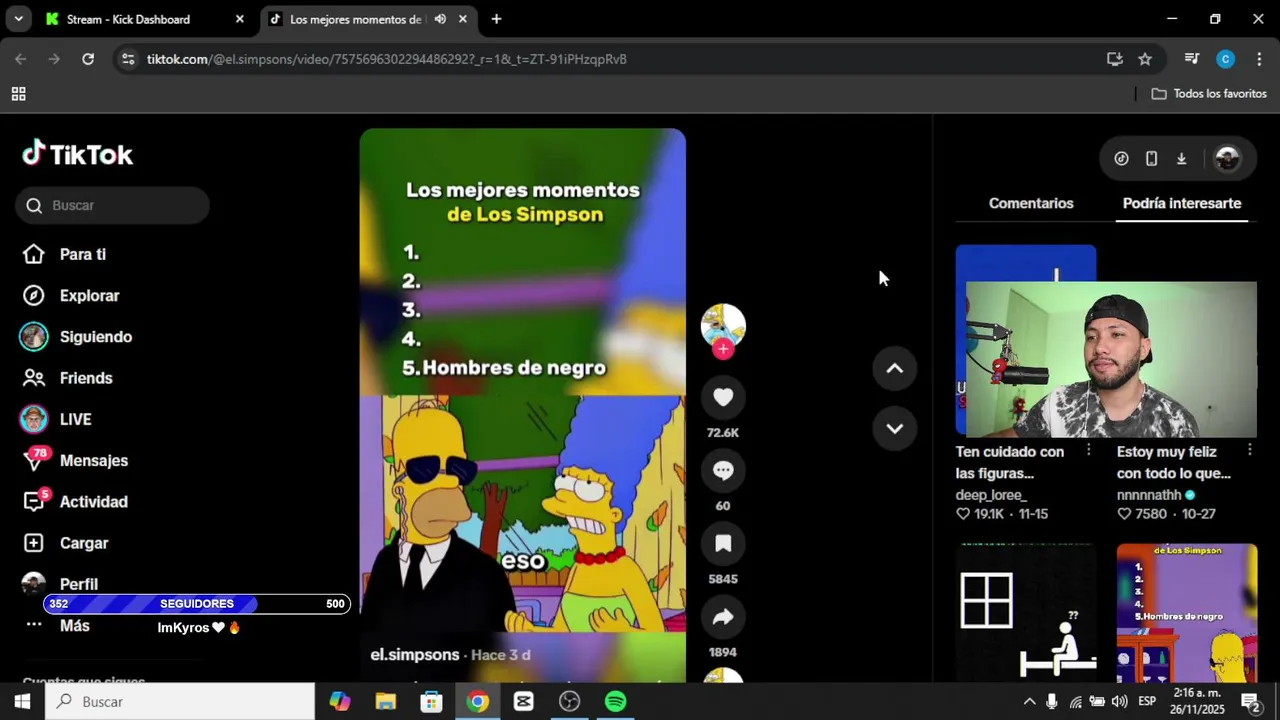The width and height of the screenshot is (1280, 720).
Task: Share the video using the arrow icon
Action: [723, 617]
